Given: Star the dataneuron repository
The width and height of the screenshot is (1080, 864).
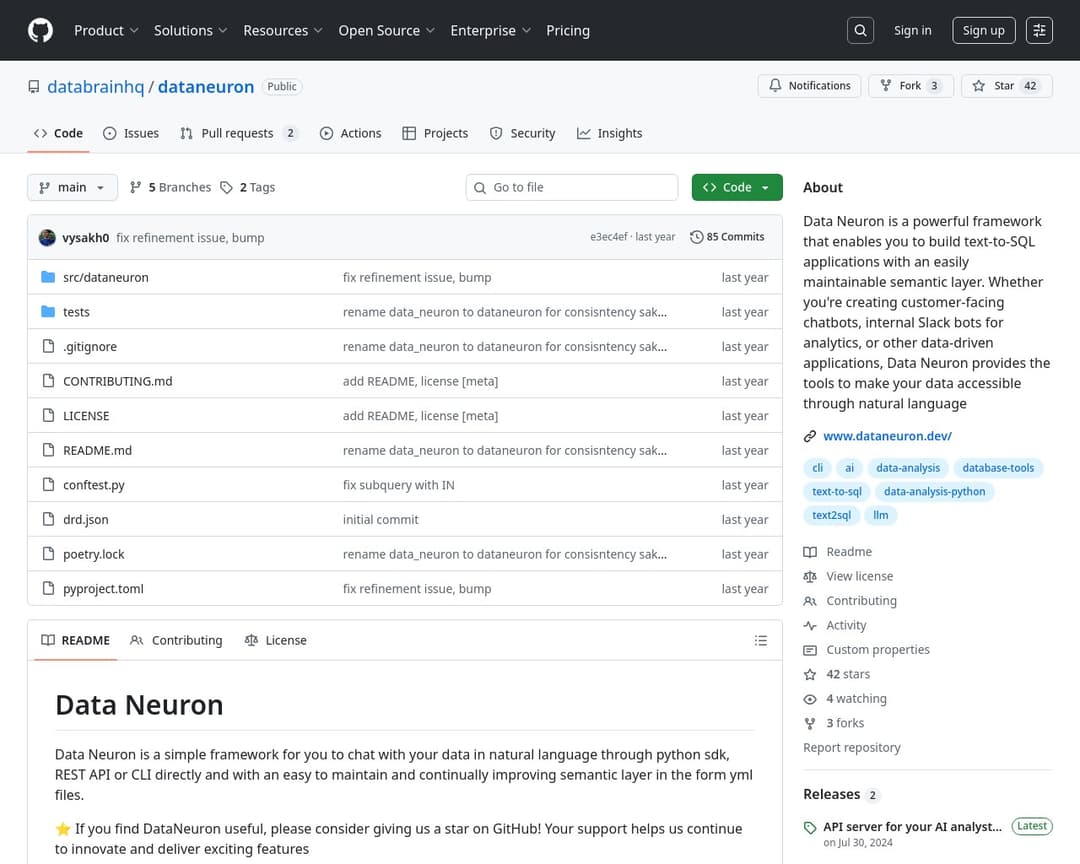Looking at the screenshot, I should [1004, 86].
